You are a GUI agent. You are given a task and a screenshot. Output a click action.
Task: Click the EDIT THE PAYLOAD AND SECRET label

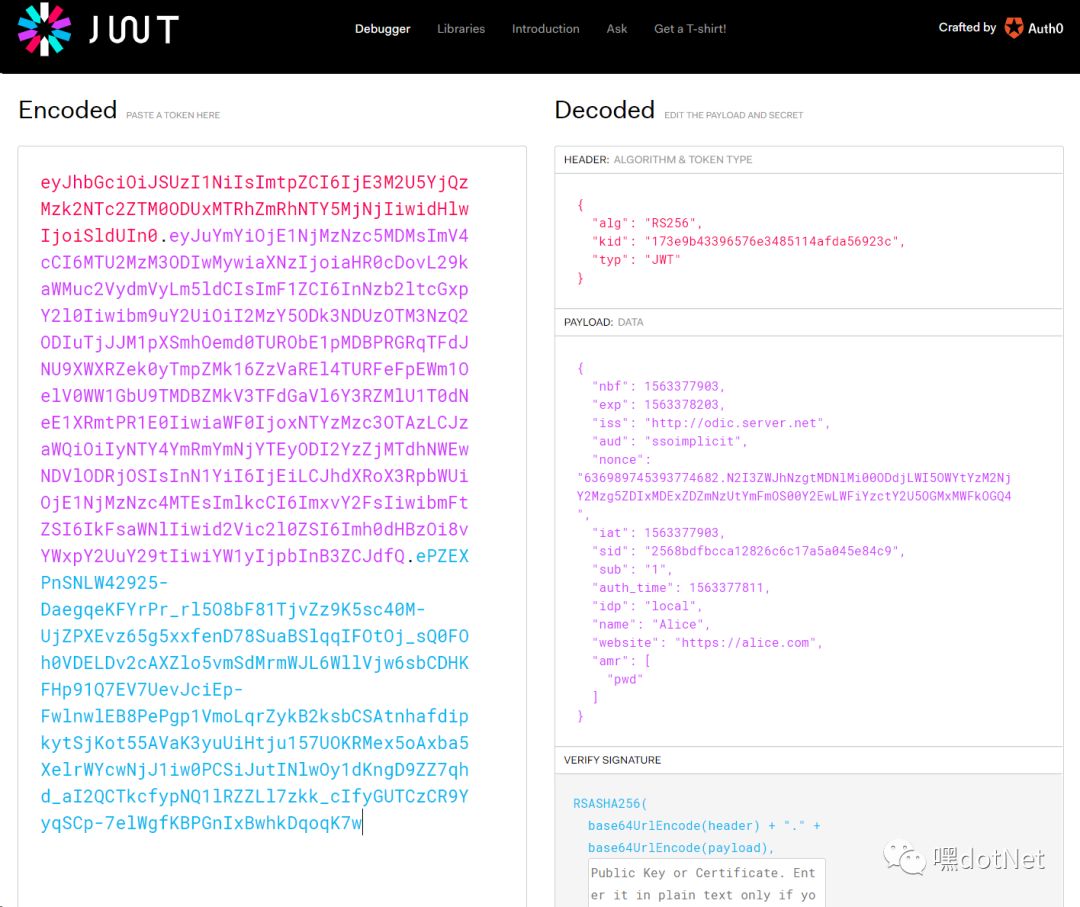click(734, 115)
